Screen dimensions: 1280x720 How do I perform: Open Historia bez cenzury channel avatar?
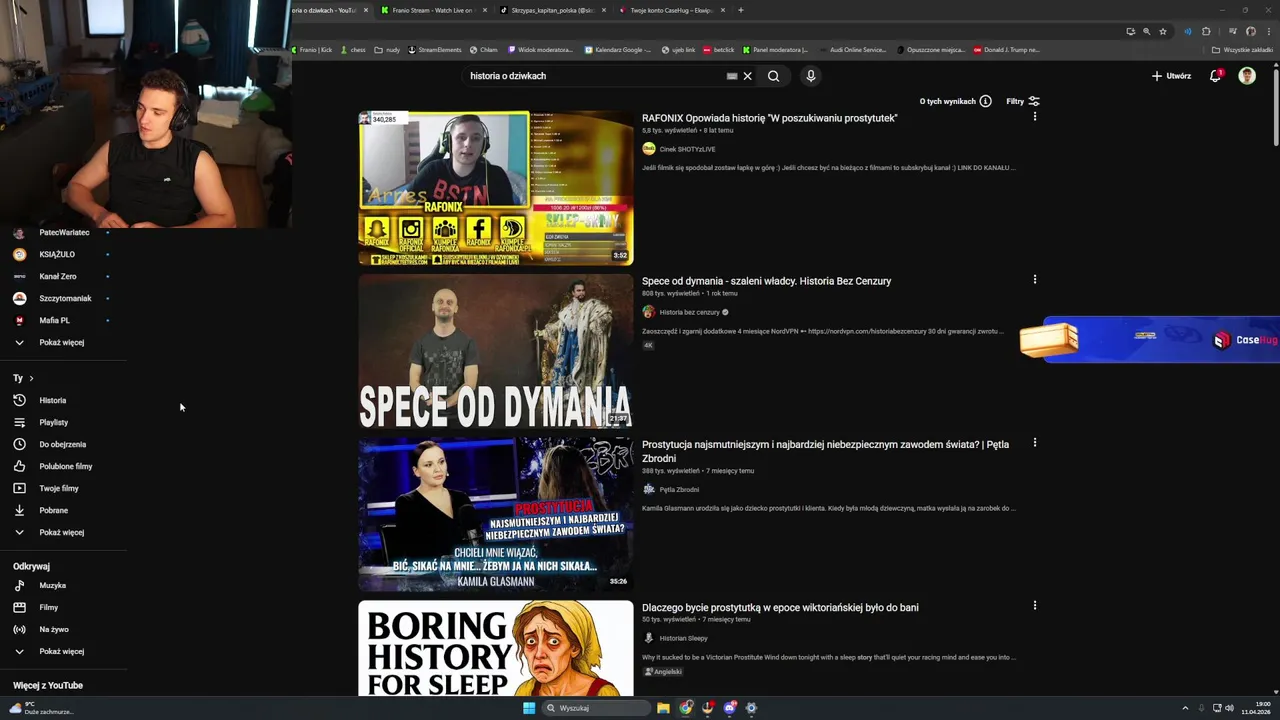[649, 312]
